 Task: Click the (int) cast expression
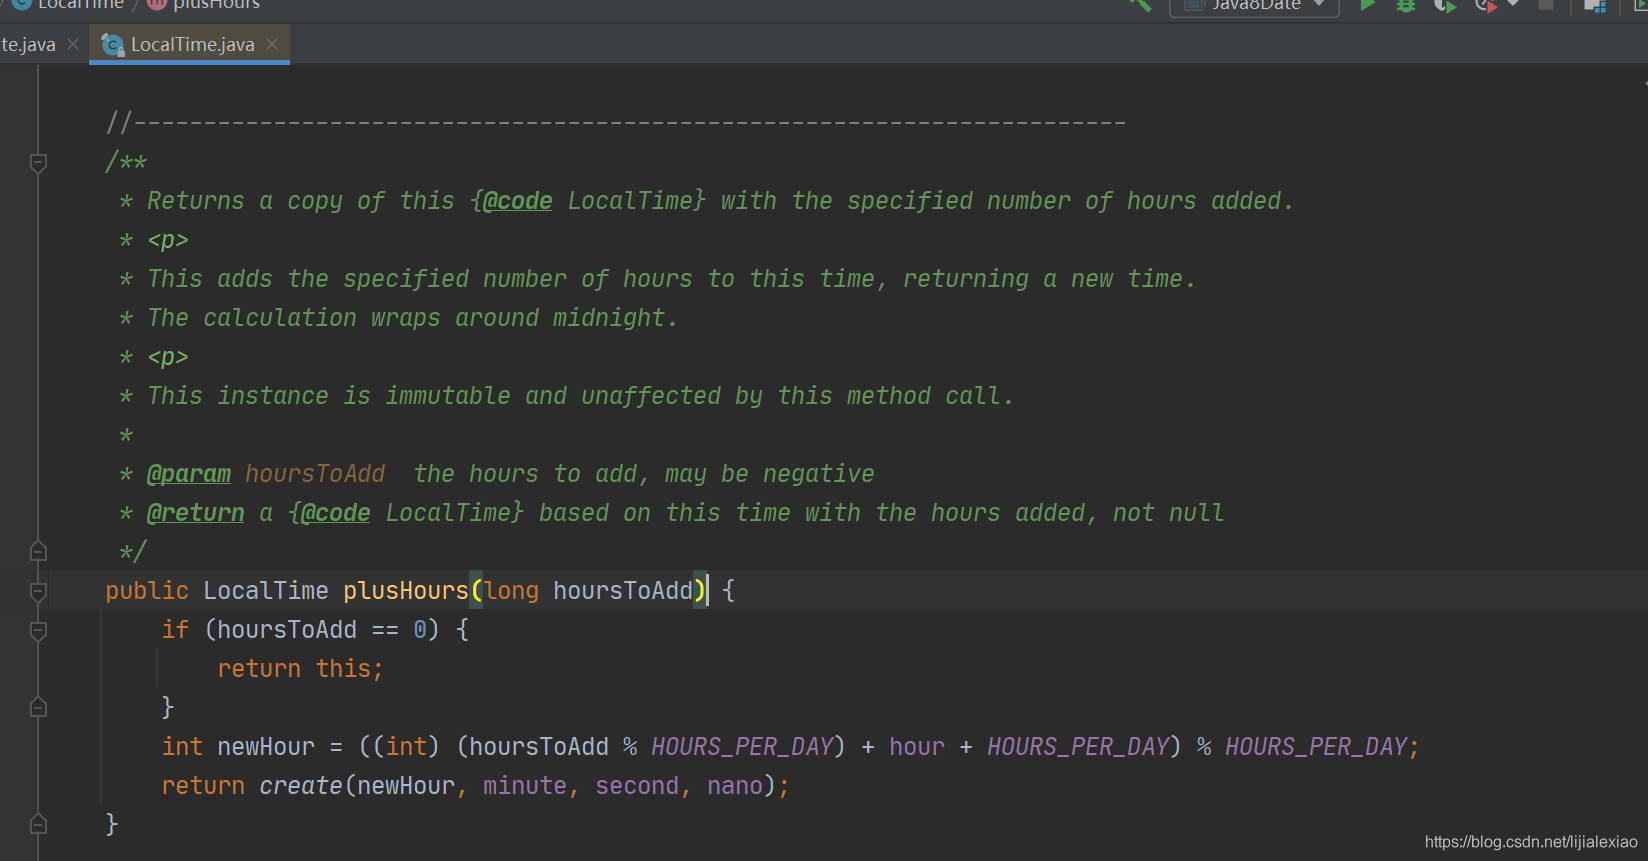[406, 747]
